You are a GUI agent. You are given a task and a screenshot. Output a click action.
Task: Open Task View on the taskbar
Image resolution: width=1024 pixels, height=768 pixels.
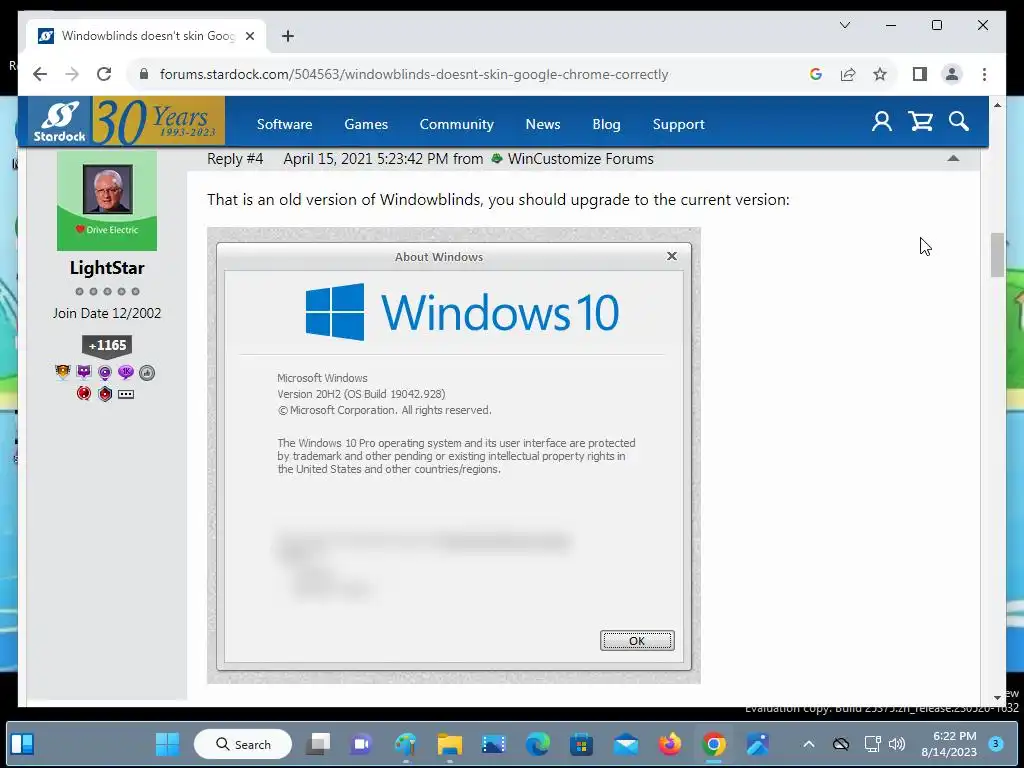tap(318, 744)
